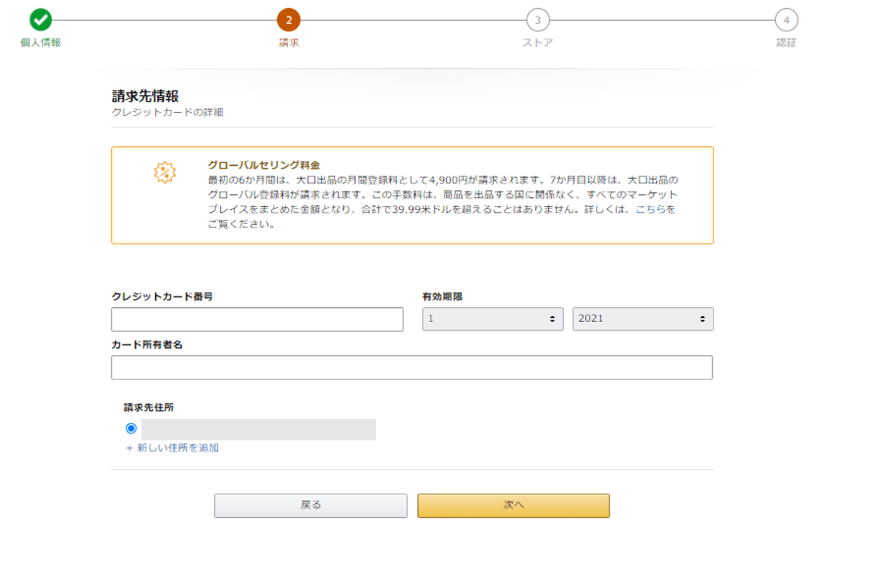Click the orange global selling fee badge icon
Screen dimensions: 885x584
point(165,172)
